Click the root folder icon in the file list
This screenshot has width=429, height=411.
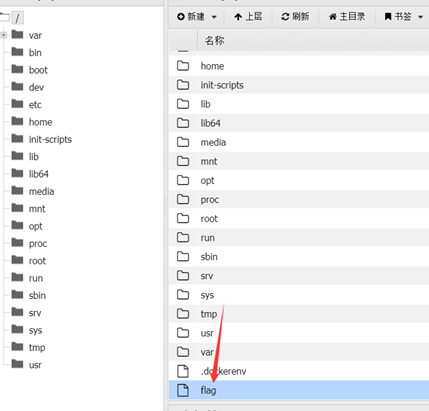[183, 218]
